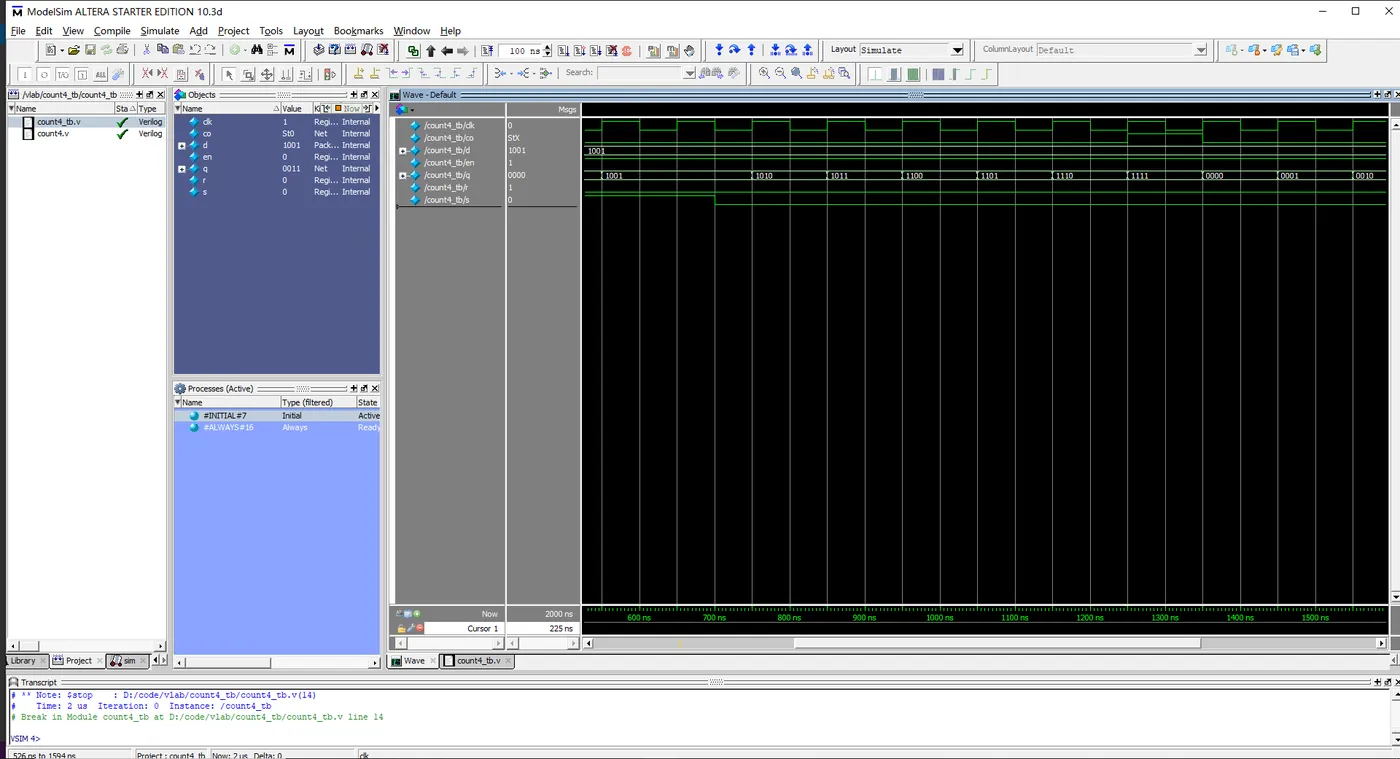The height and width of the screenshot is (759, 1400).
Task: Click the Insert Cursor icon
Action: pos(358,73)
